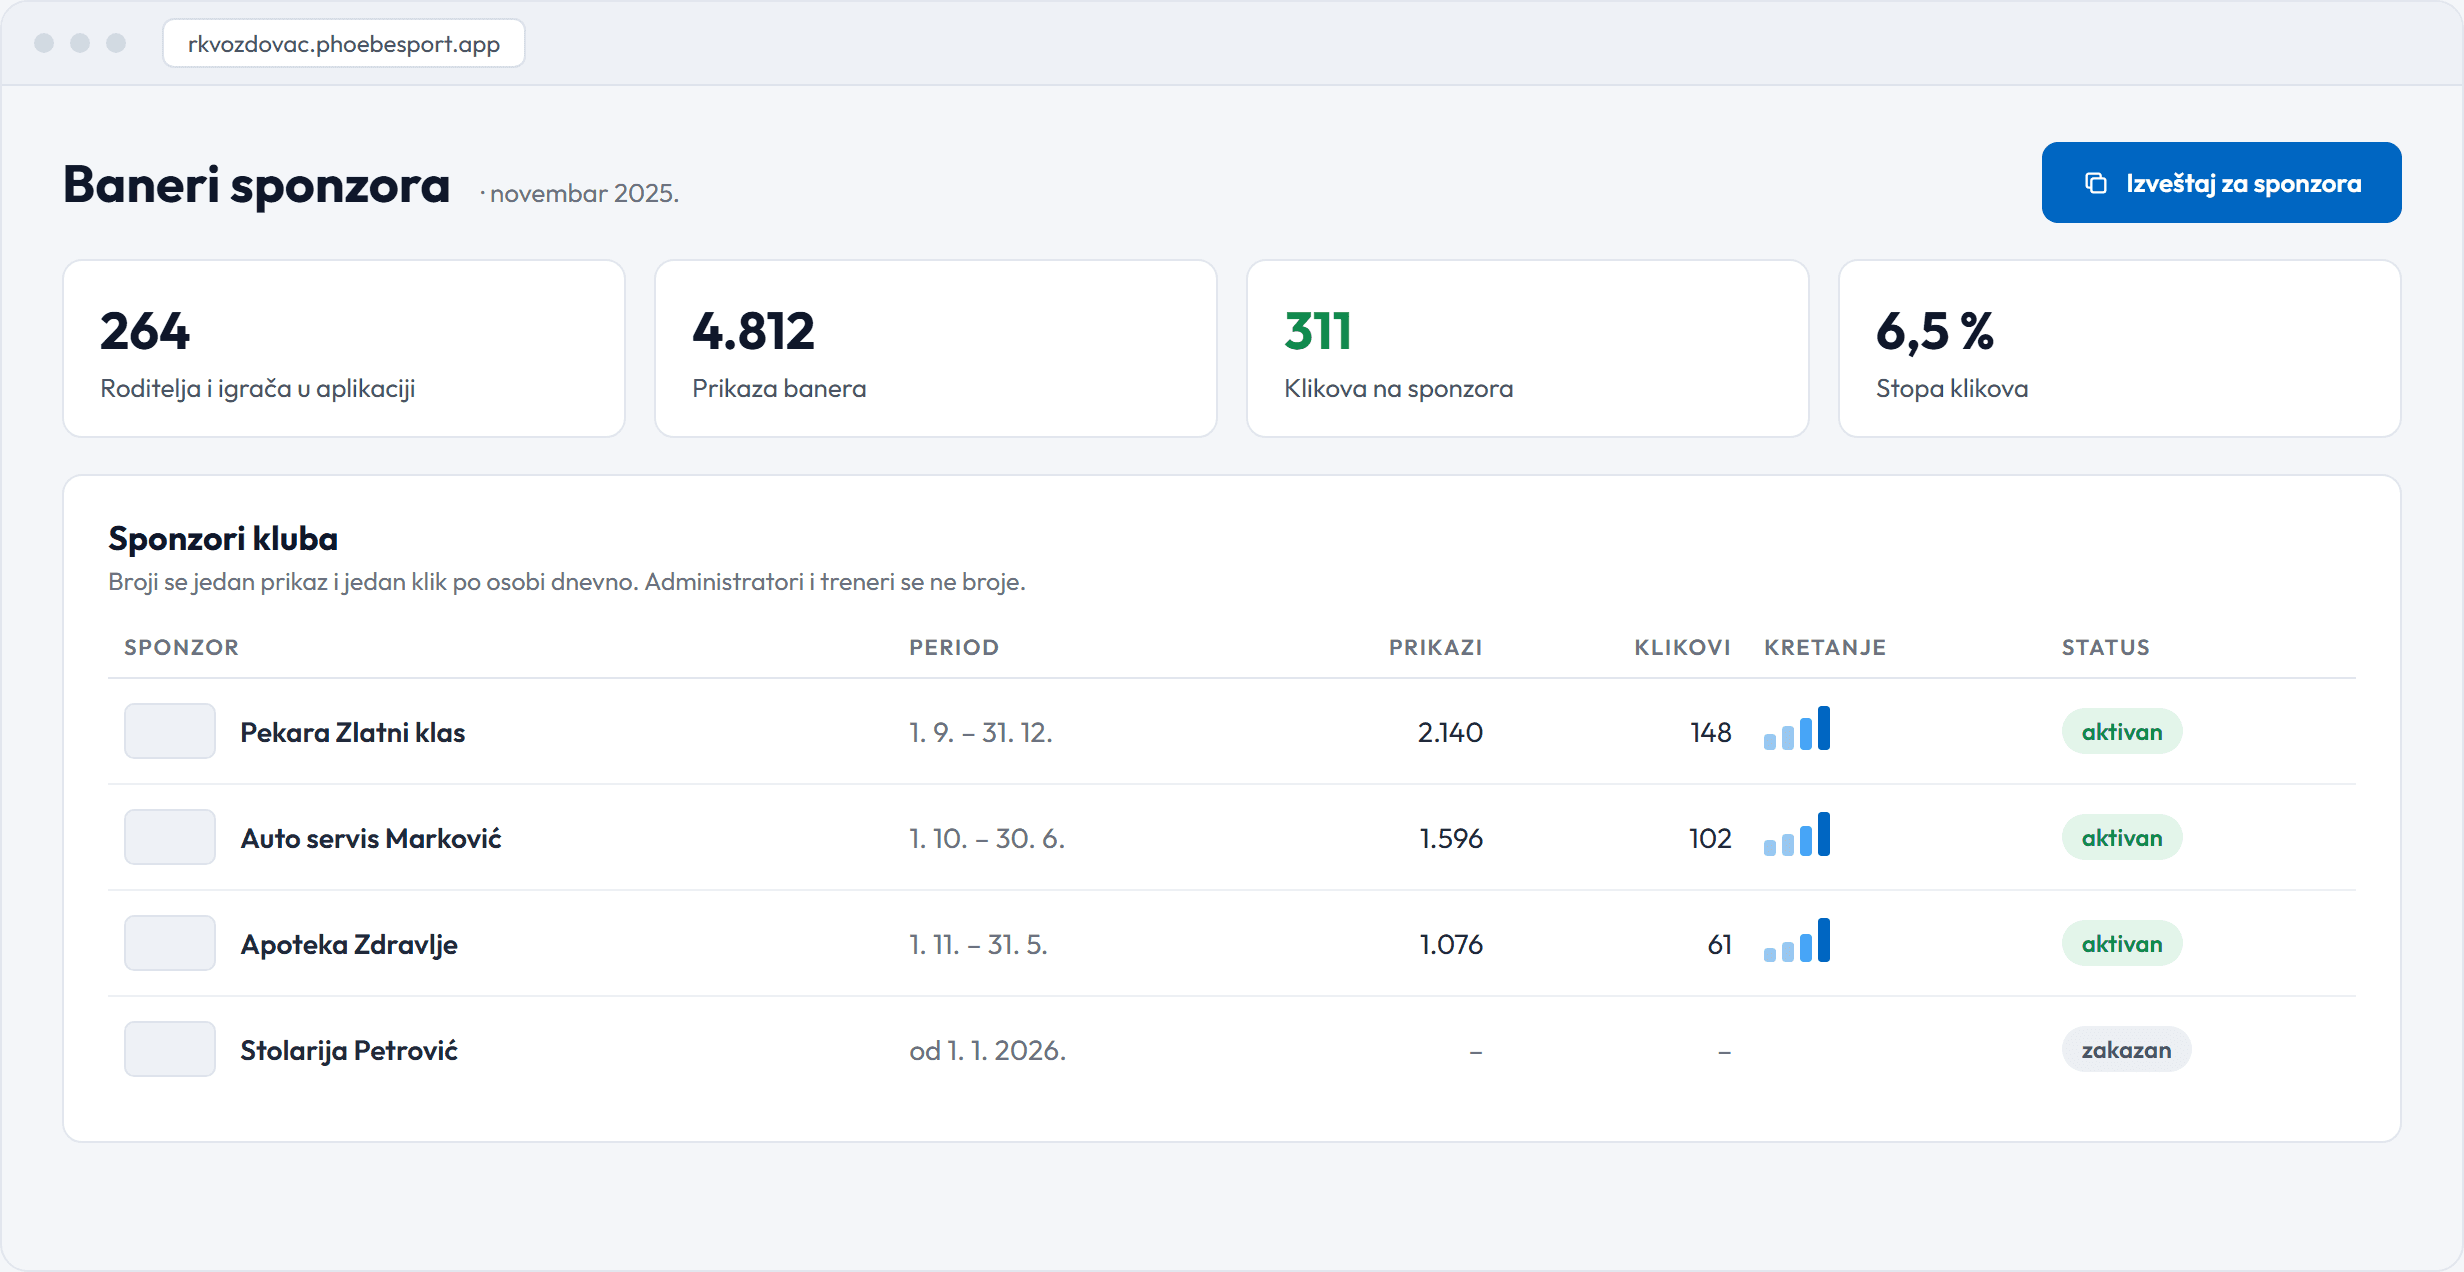Click impressions value 1.076
The height and width of the screenshot is (1272, 2464).
(1451, 944)
